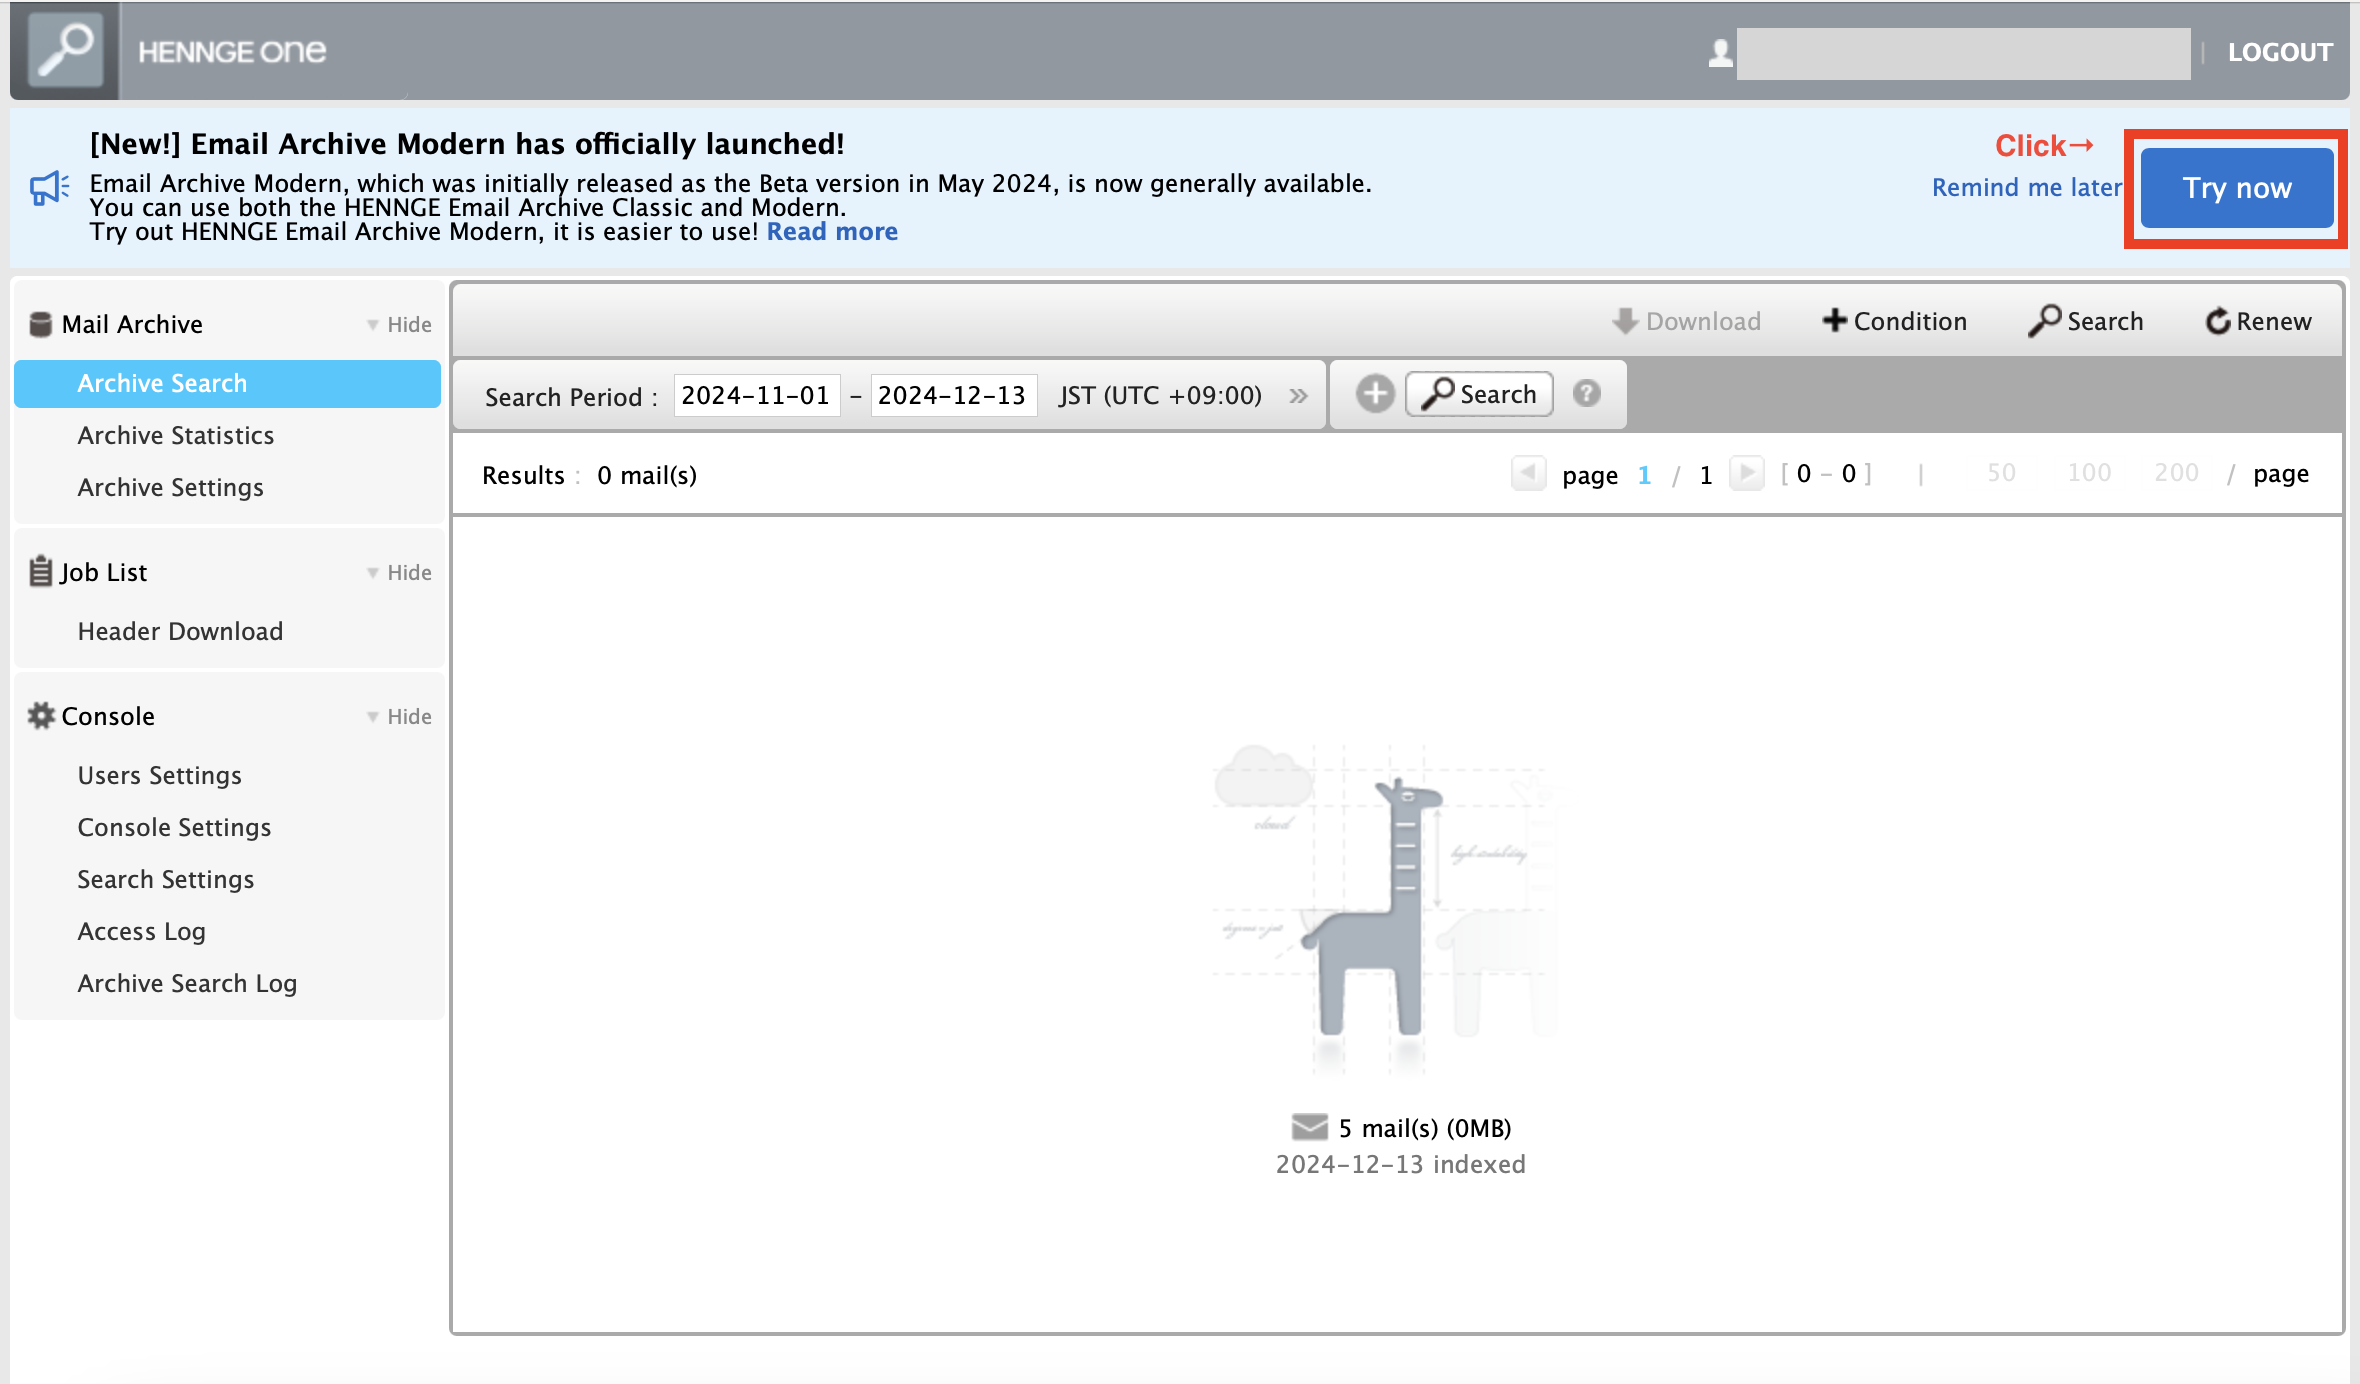Set 200 results per page
The image size is (2360, 1384).
click(x=2176, y=472)
